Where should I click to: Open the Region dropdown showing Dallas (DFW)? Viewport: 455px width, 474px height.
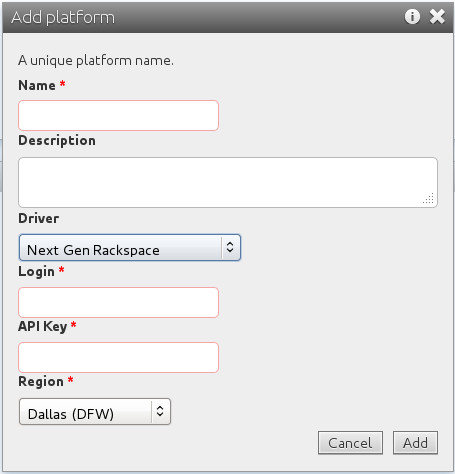(x=95, y=412)
